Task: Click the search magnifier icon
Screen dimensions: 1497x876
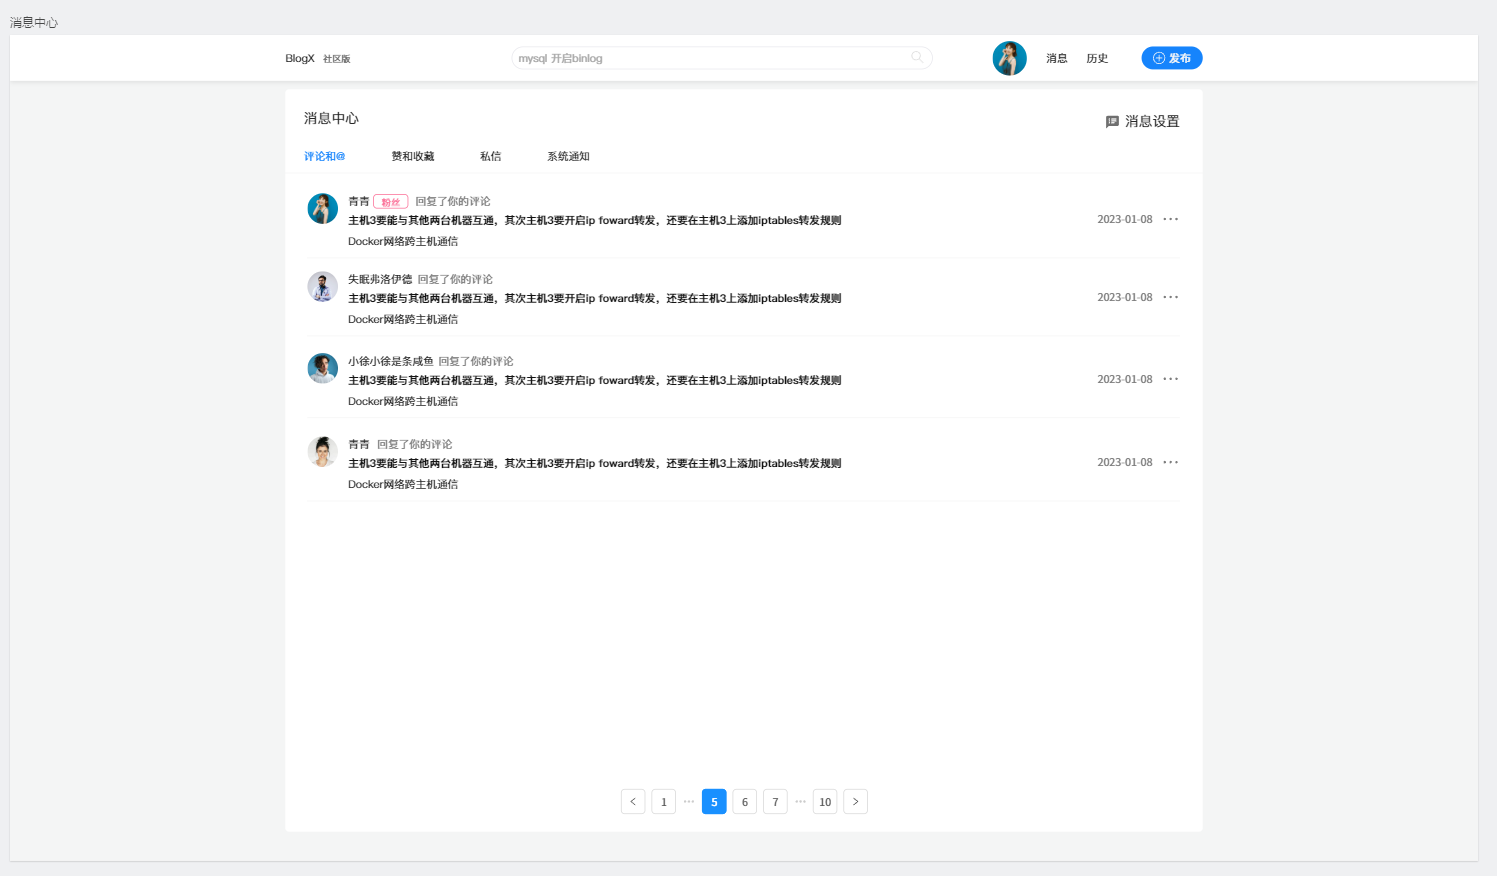Action: pos(917,58)
